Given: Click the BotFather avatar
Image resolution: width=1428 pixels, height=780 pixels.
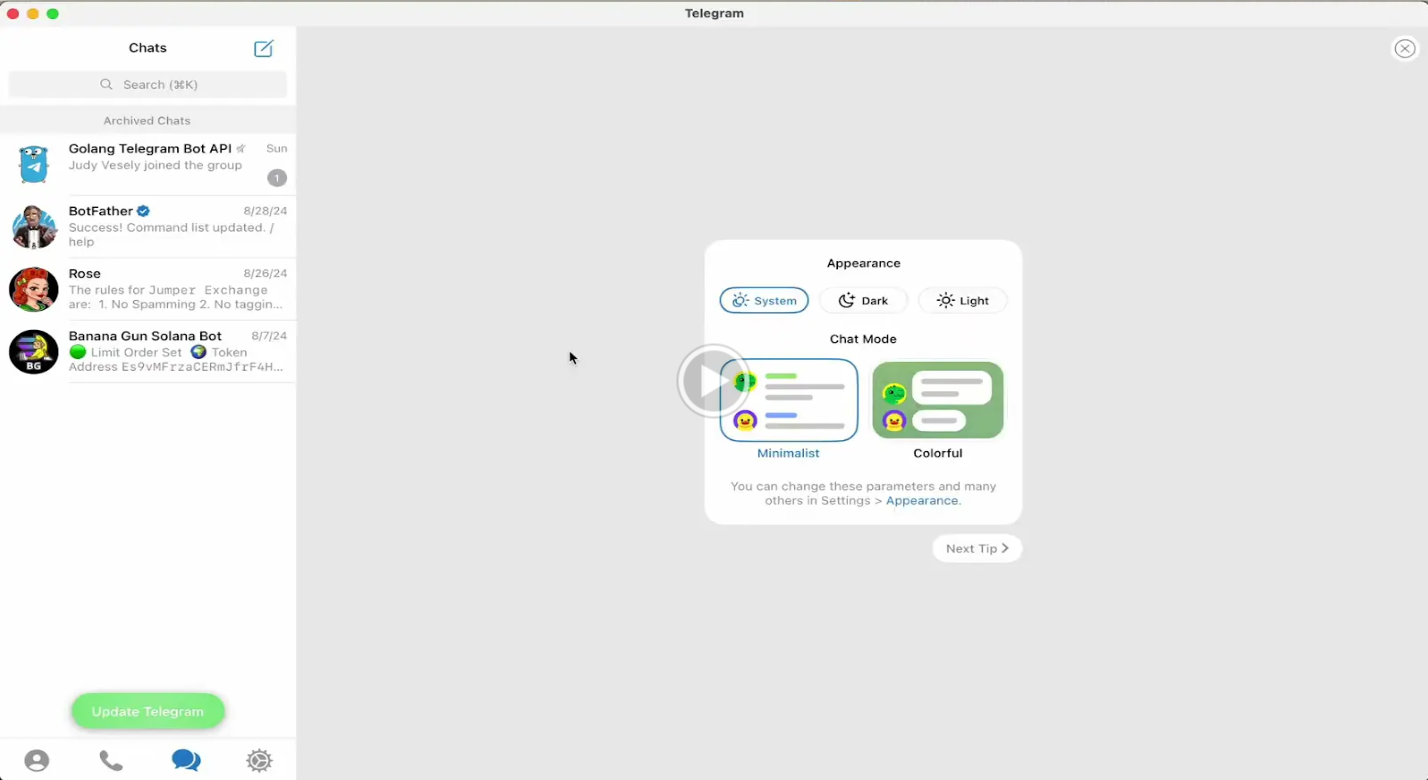Looking at the screenshot, I should 34,227.
